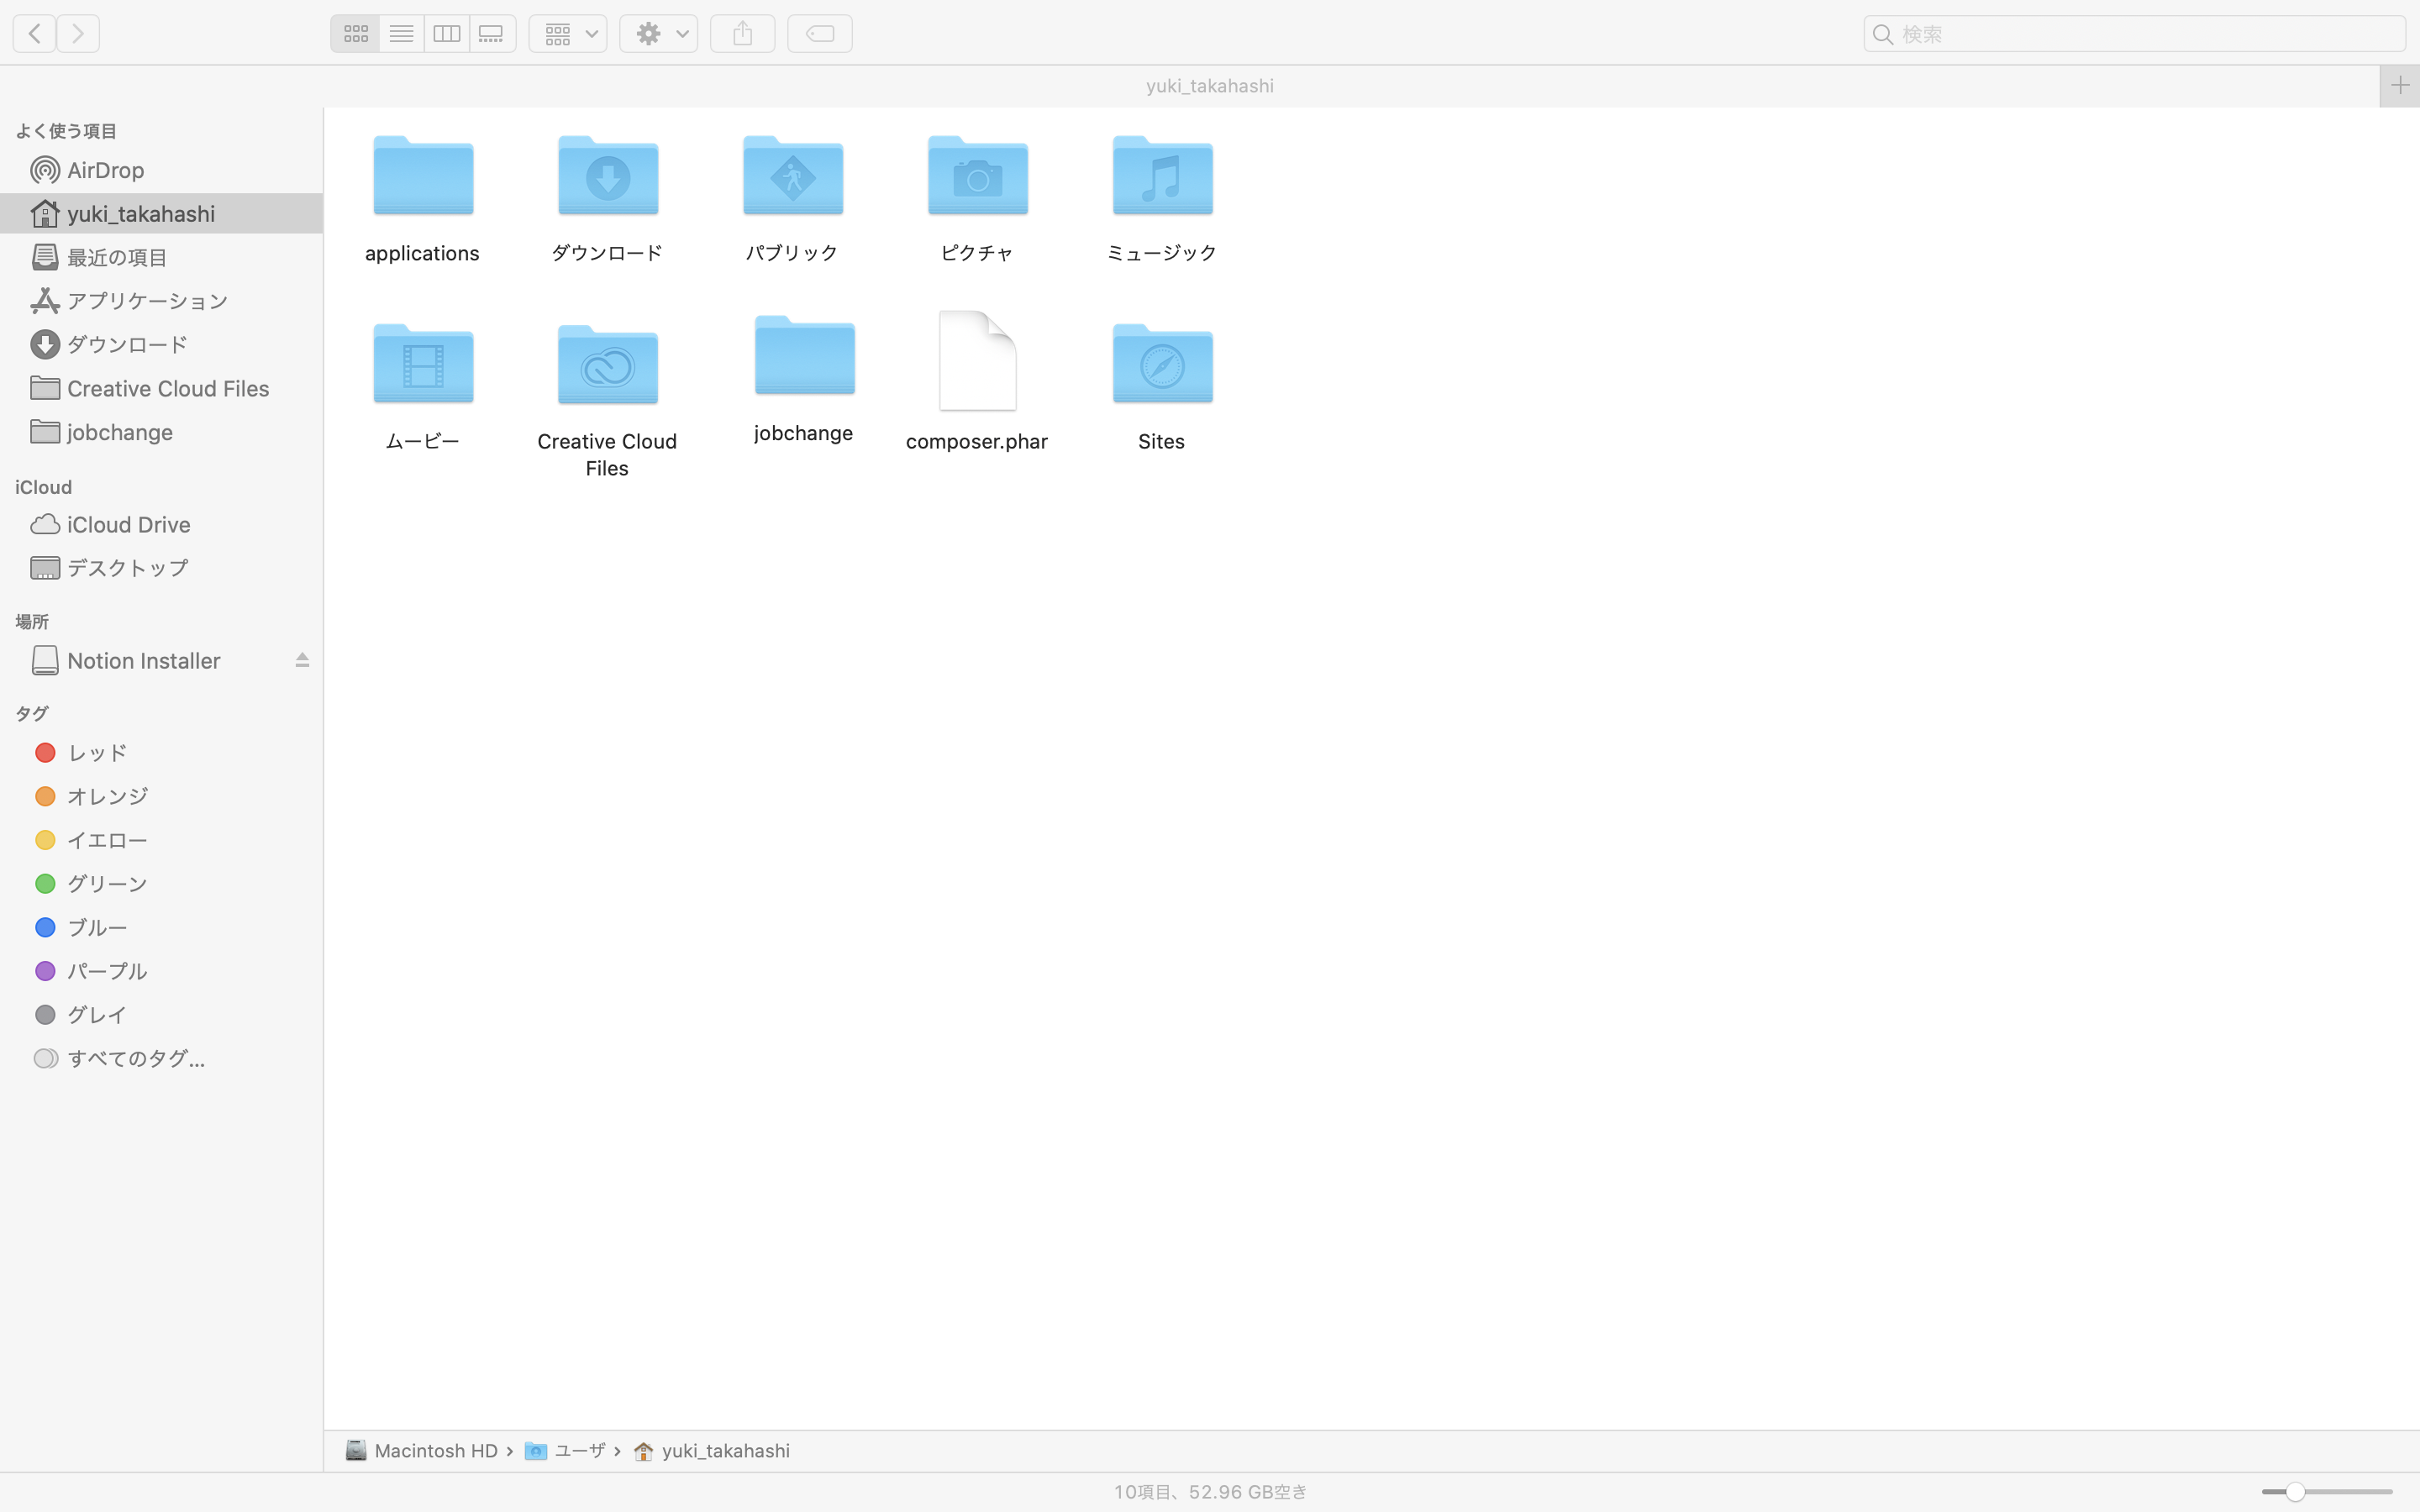Filter by the グリーン tag
This screenshot has width=2420, height=1512.
click(x=162, y=883)
